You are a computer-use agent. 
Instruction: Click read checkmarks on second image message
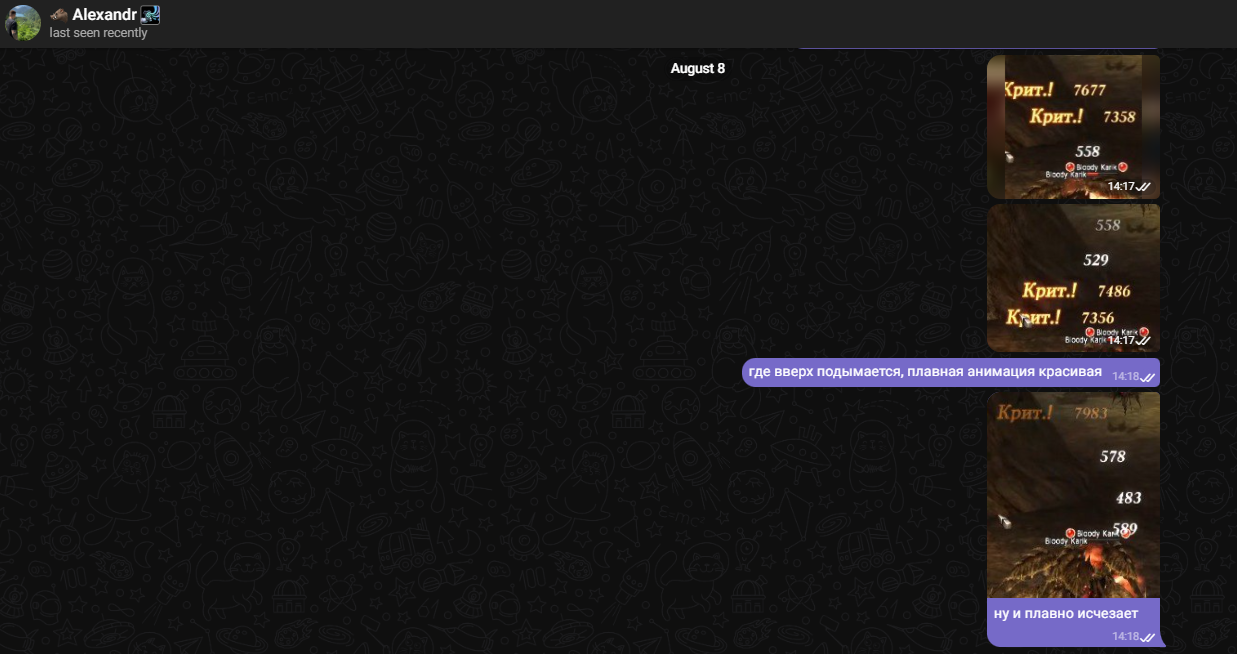coord(1144,341)
